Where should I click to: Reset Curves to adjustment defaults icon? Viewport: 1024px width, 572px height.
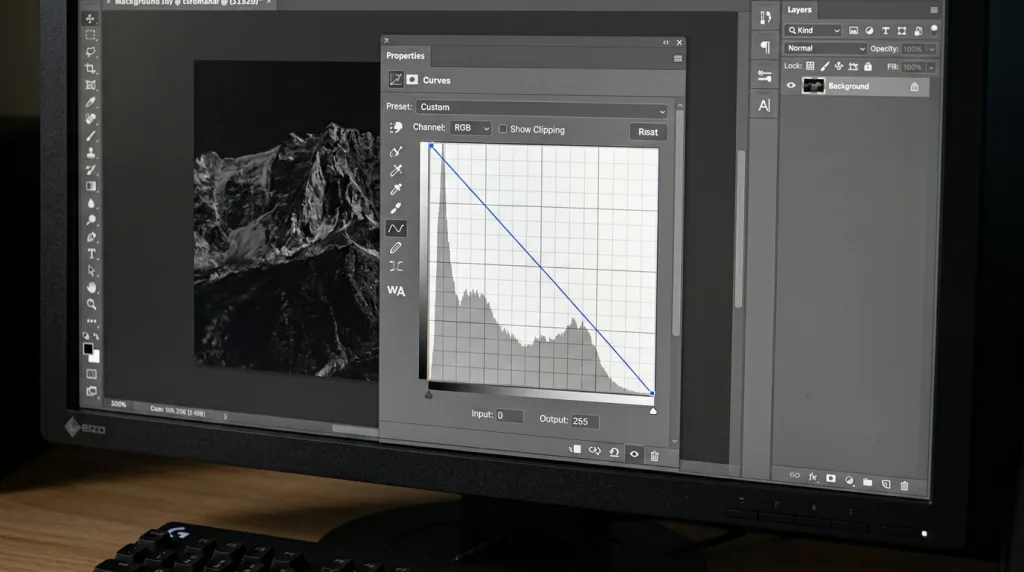click(x=614, y=453)
